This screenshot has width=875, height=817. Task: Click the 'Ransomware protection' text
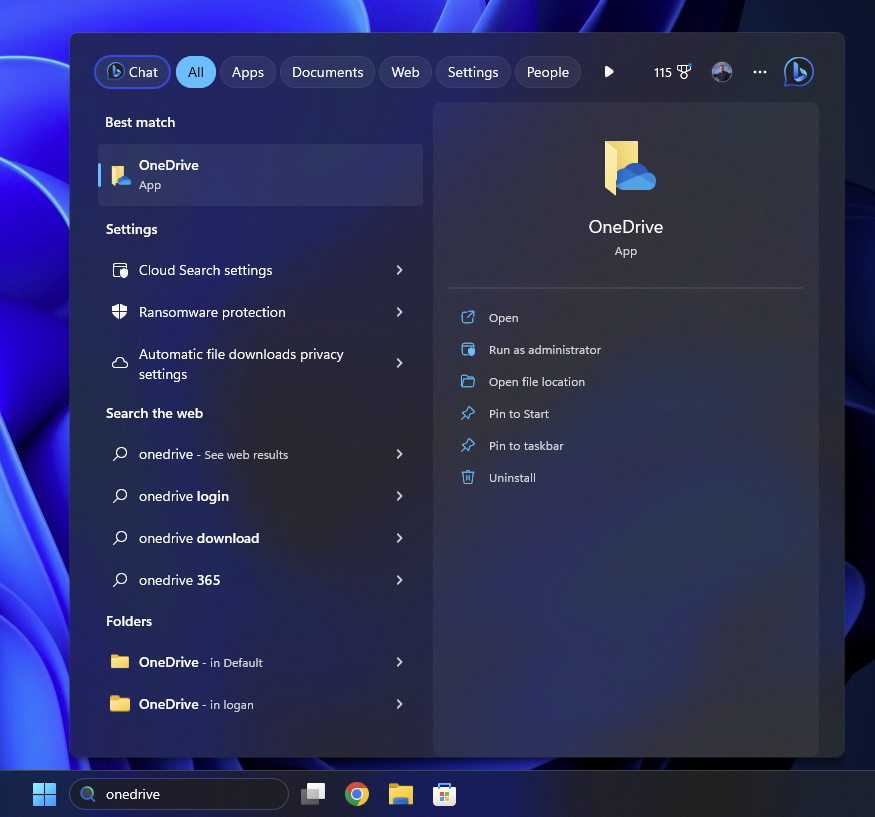[212, 312]
